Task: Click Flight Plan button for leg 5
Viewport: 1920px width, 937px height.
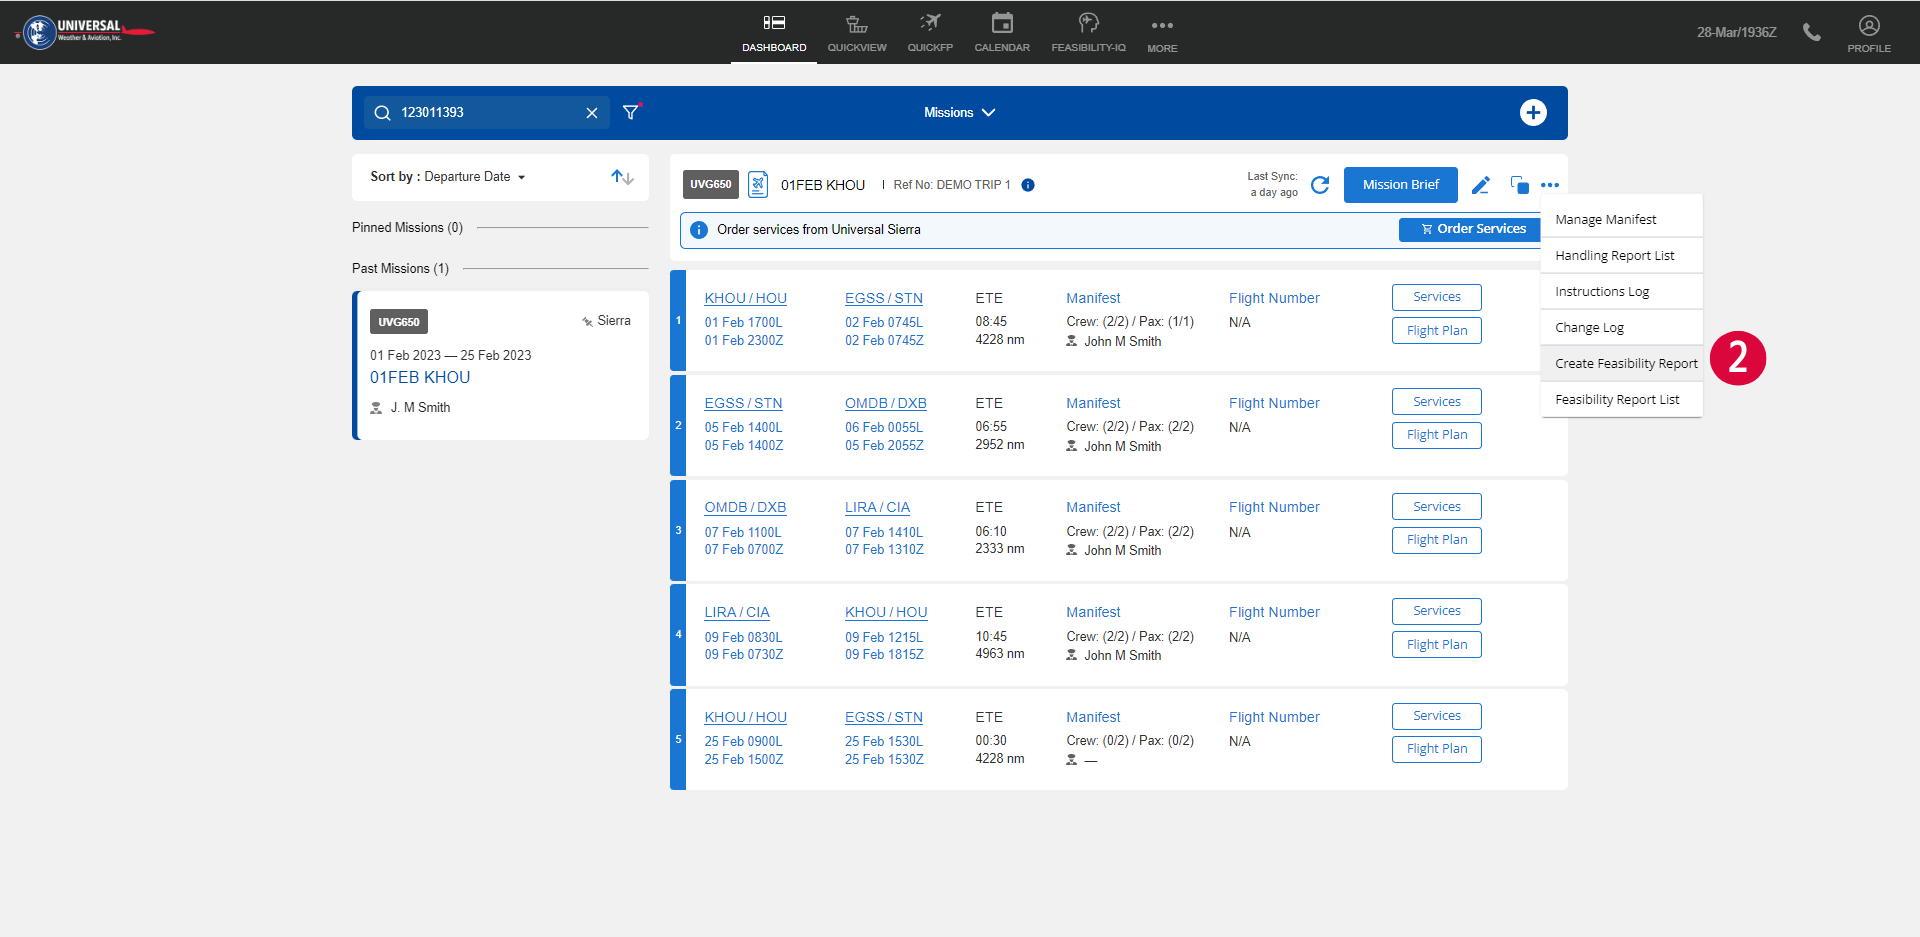Action: (x=1437, y=749)
